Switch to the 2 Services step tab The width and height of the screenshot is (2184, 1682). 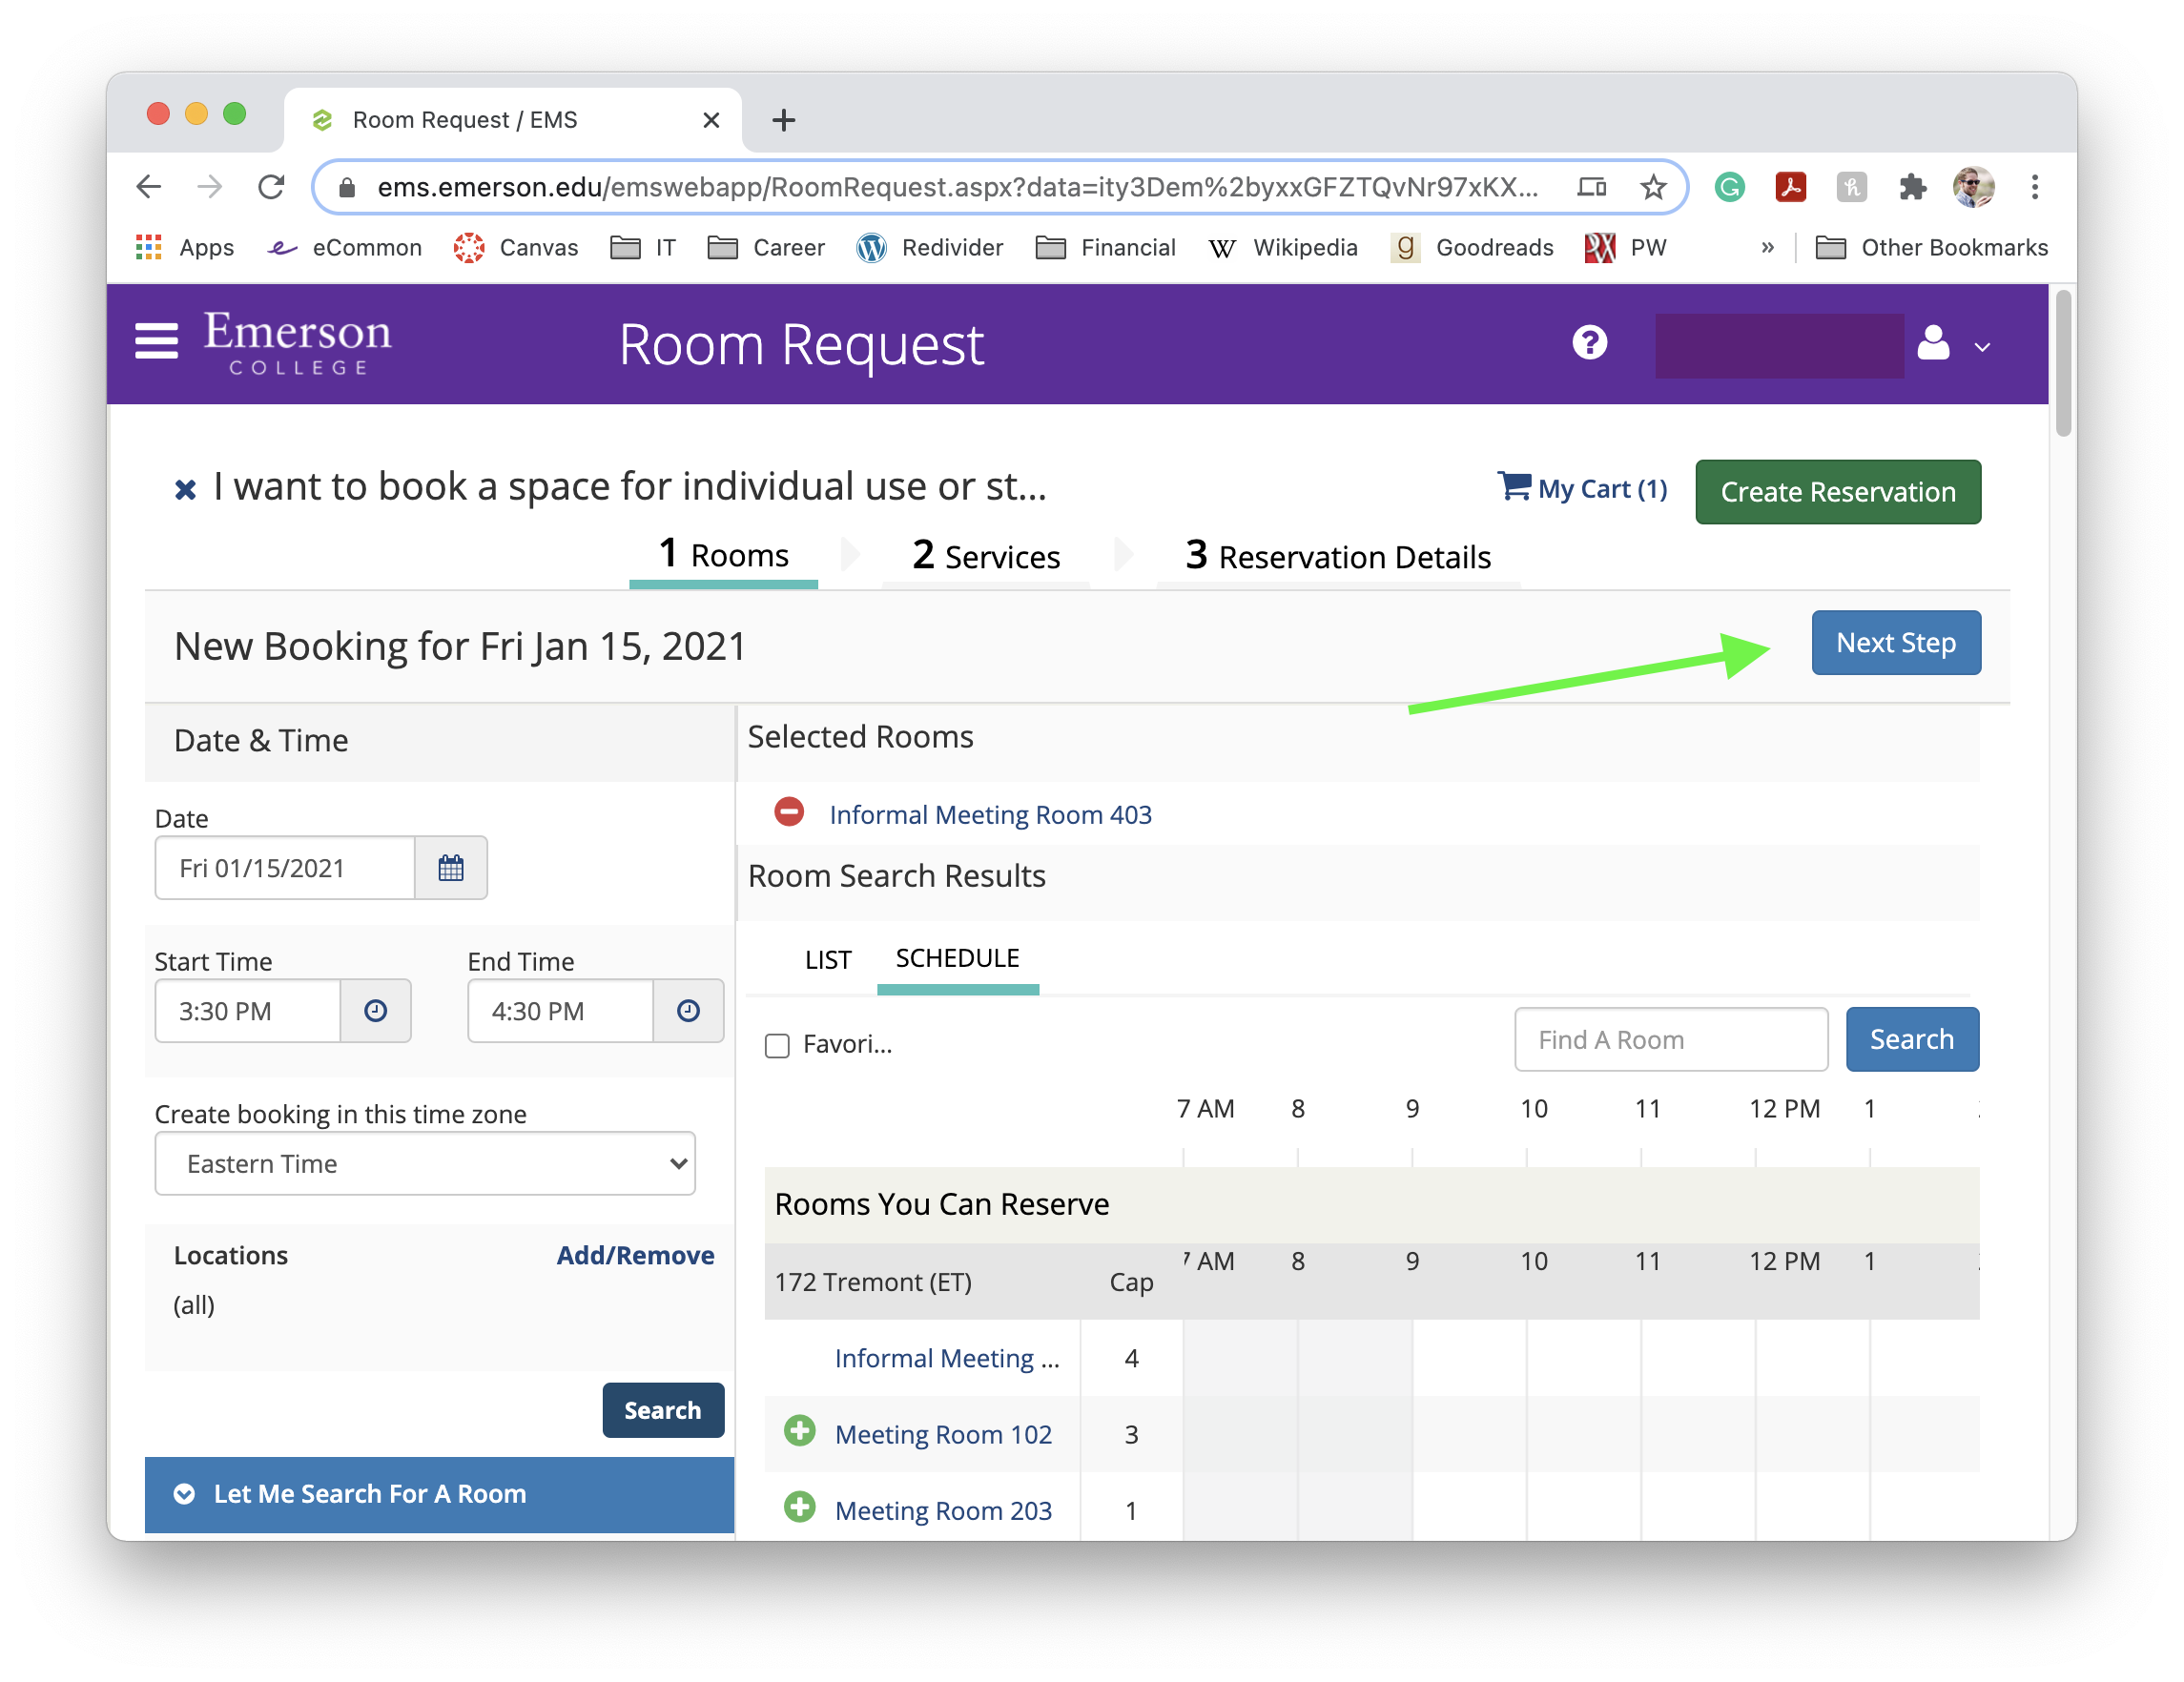point(986,556)
